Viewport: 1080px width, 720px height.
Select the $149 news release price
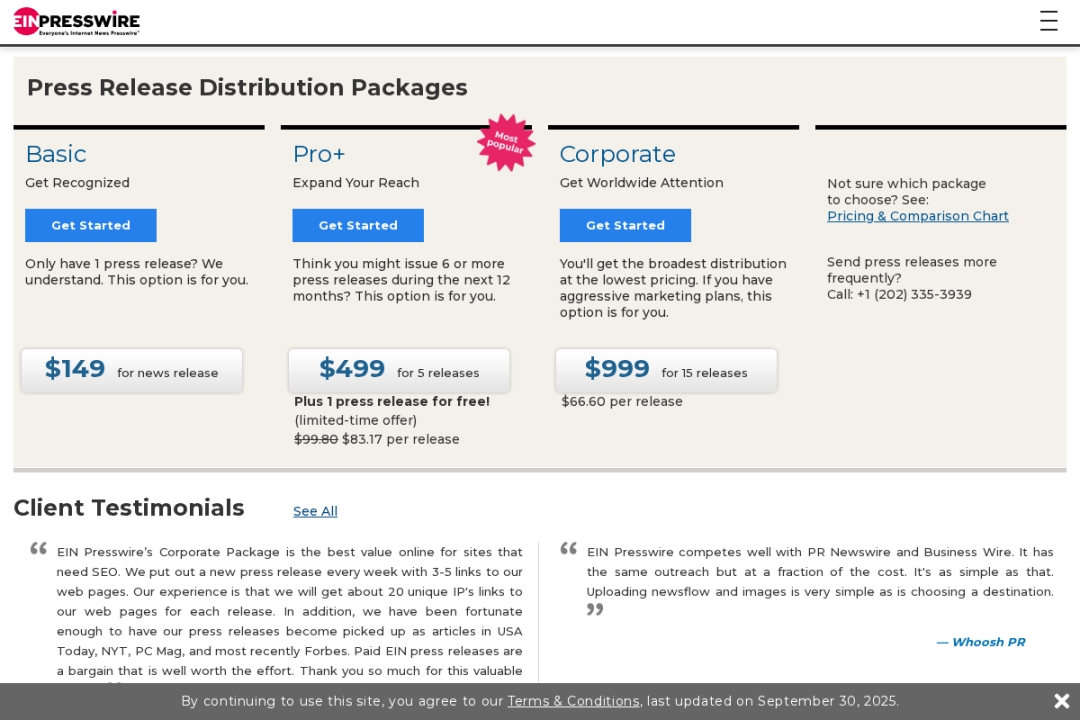132,370
